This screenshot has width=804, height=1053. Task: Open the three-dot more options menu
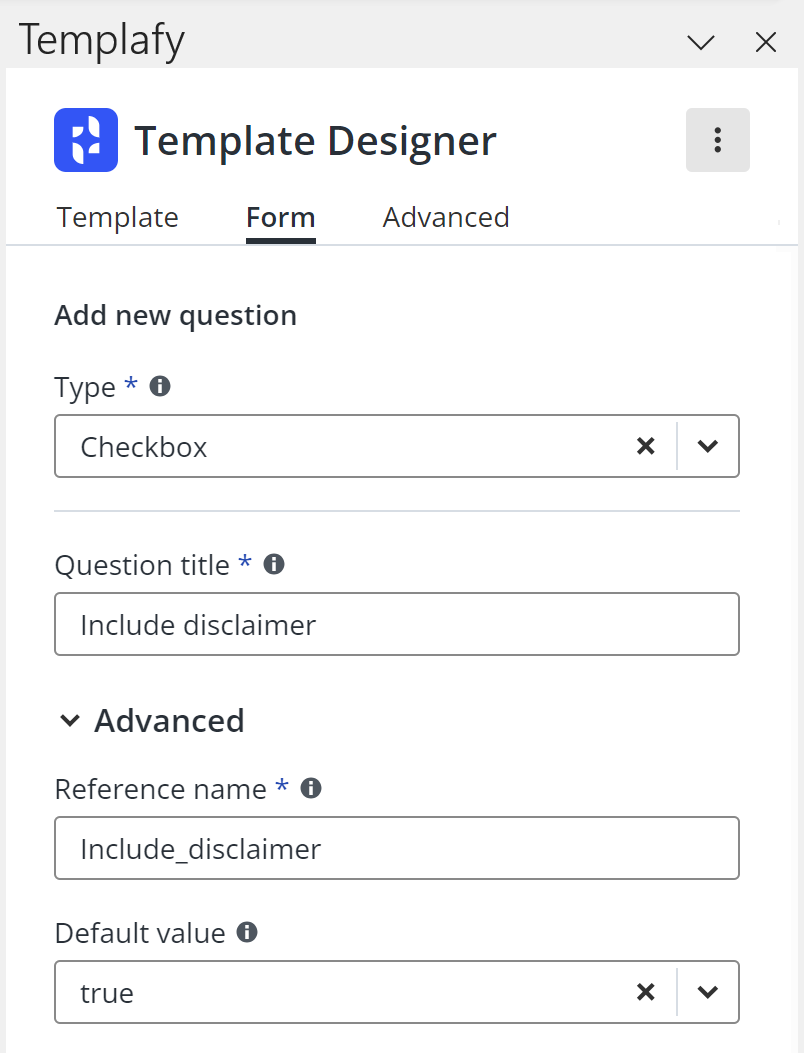pyautogui.click(x=717, y=140)
